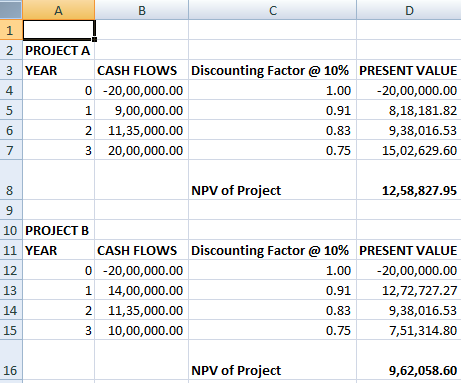The height and width of the screenshot is (383, 461).
Task: Click discount factor 0.91 in row 13
Action: 272,290
